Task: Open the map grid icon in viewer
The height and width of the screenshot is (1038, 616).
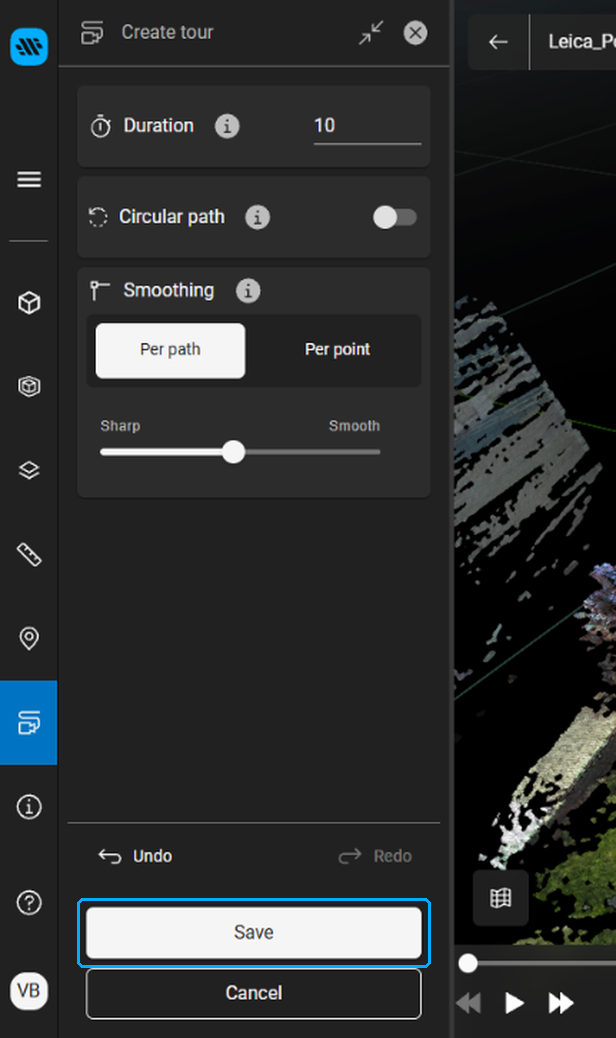Action: pyautogui.click(x=501, y=898)
